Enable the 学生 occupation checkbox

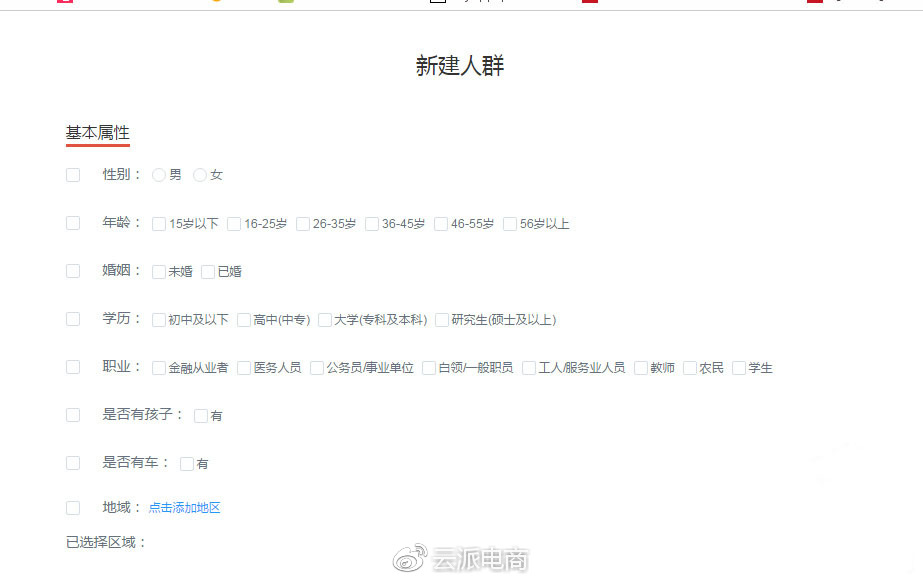pyautogui.click(x=737, y=367)
